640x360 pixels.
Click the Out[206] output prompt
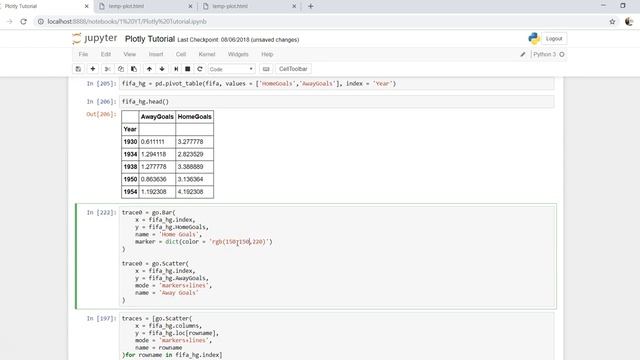tap(101, 114)
